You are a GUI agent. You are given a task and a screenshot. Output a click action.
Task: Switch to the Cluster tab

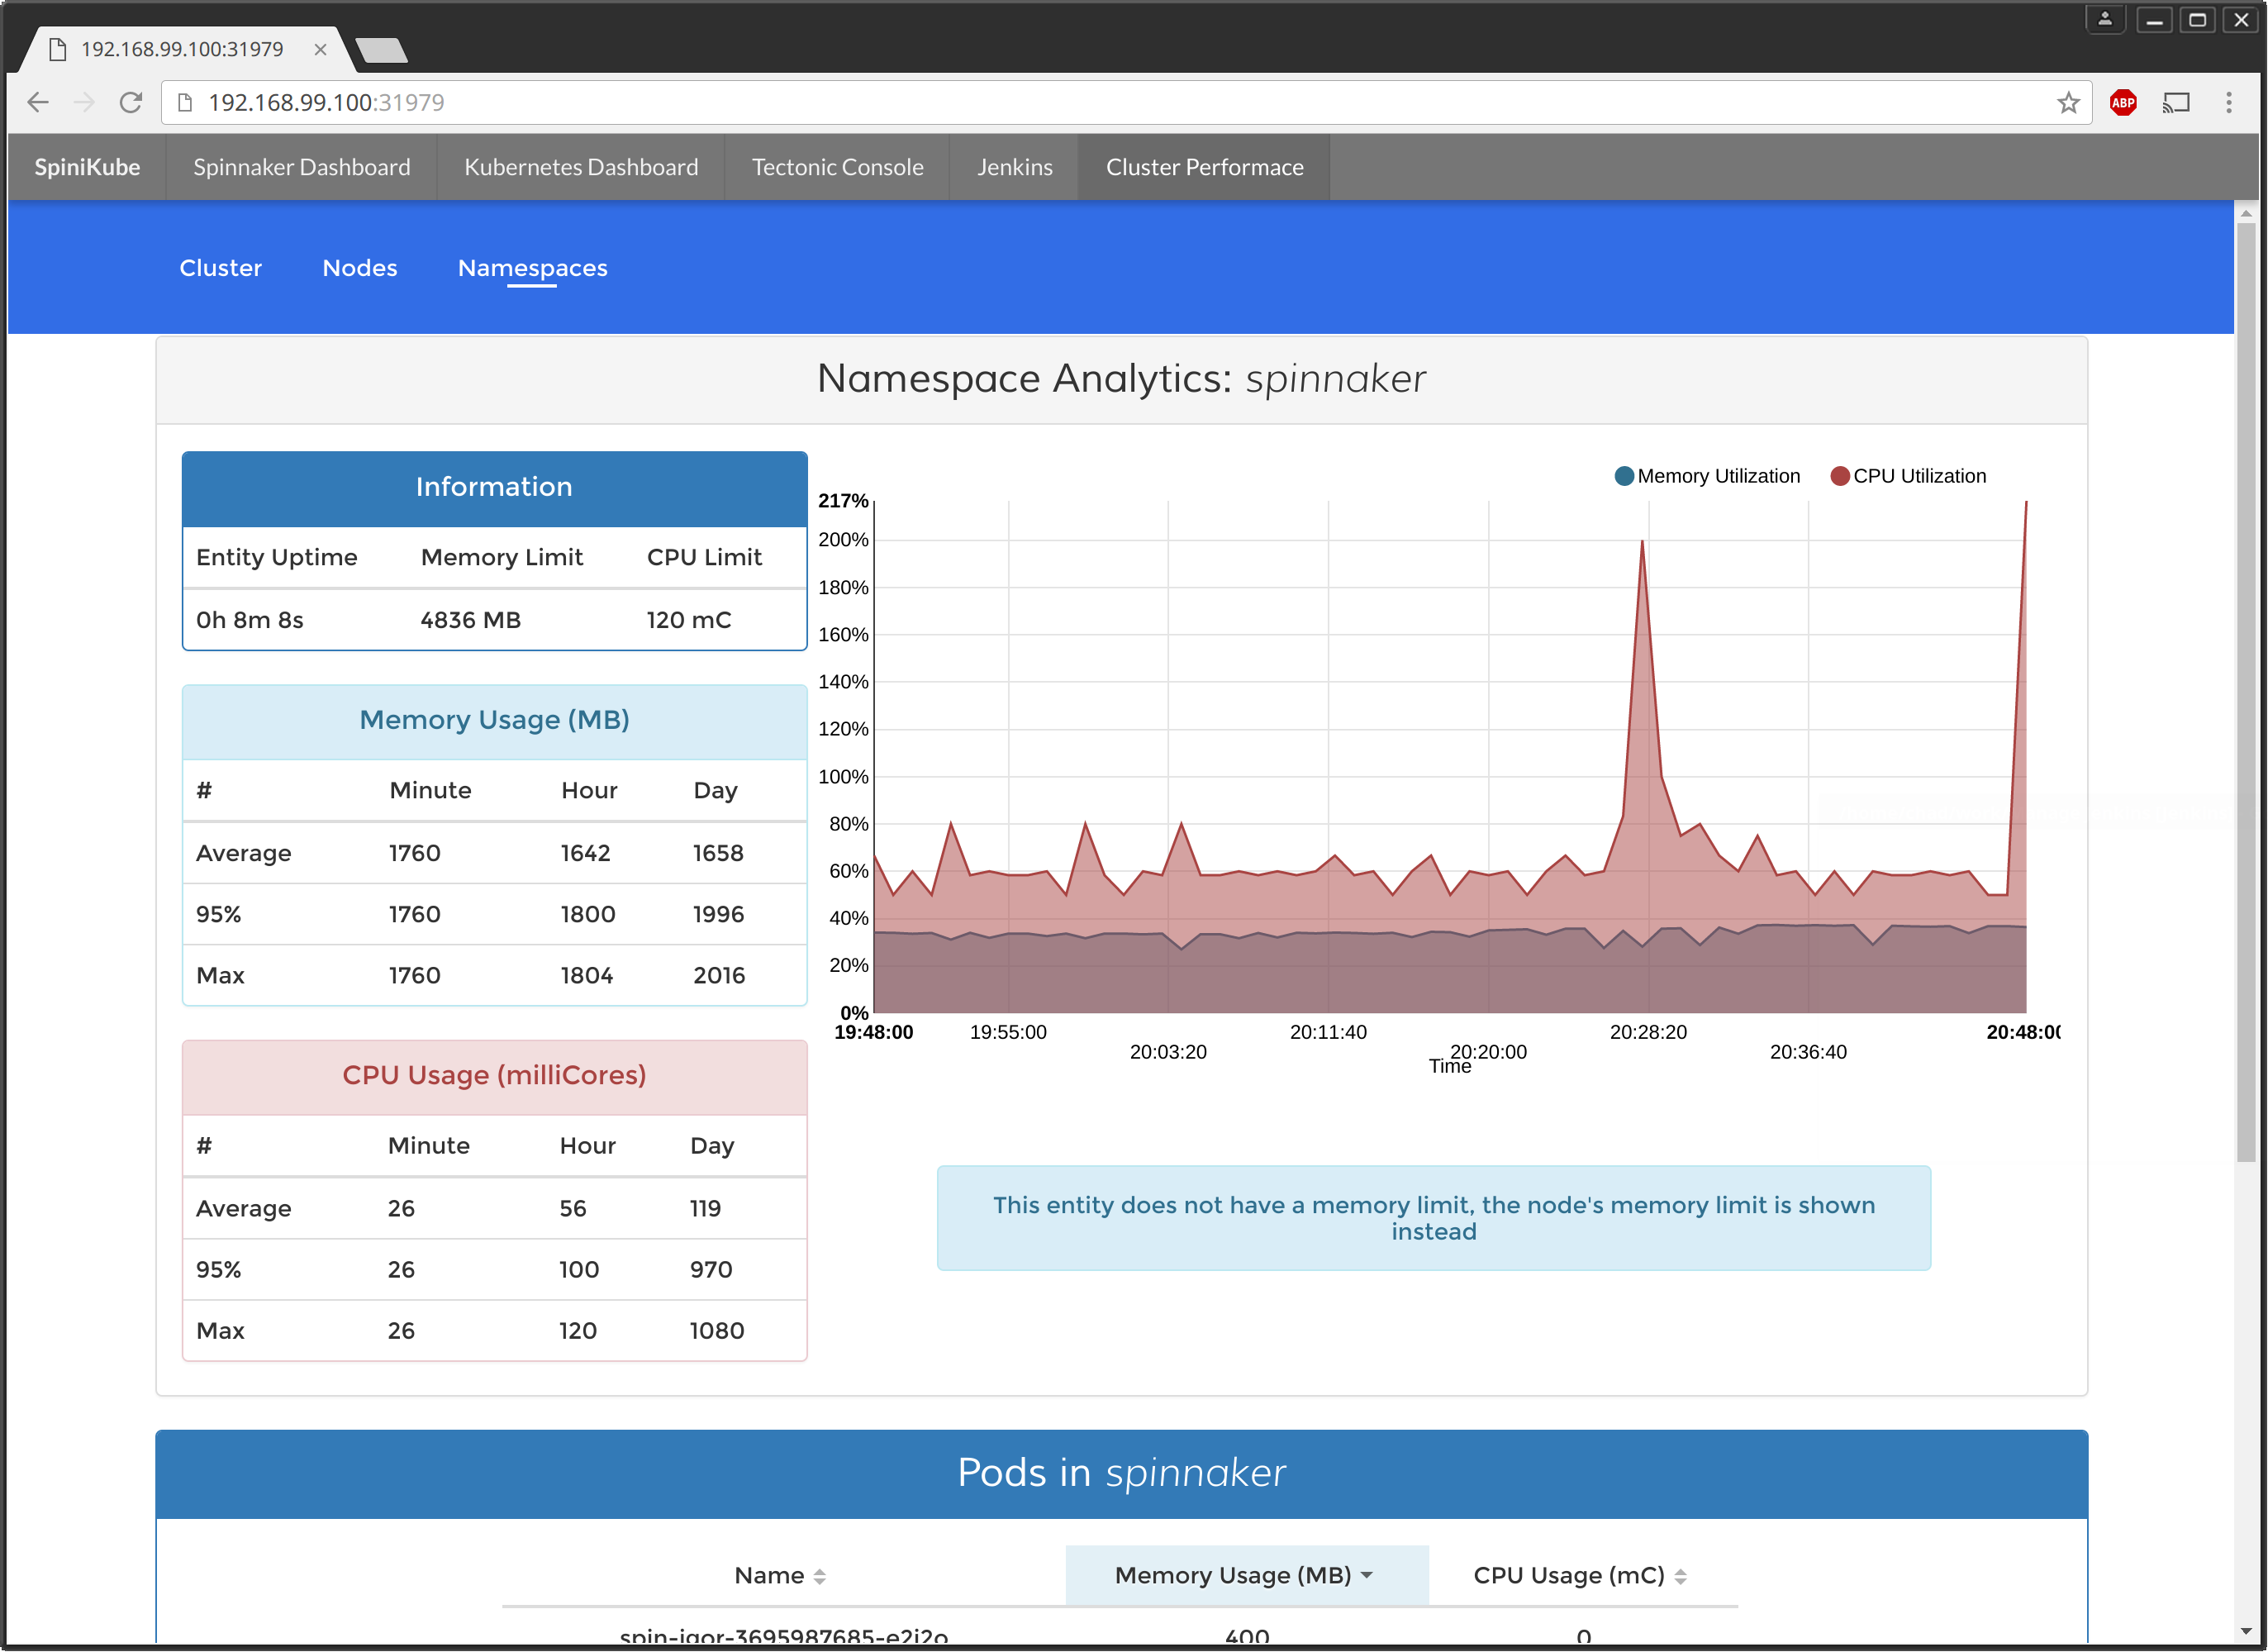pos(220,268)
